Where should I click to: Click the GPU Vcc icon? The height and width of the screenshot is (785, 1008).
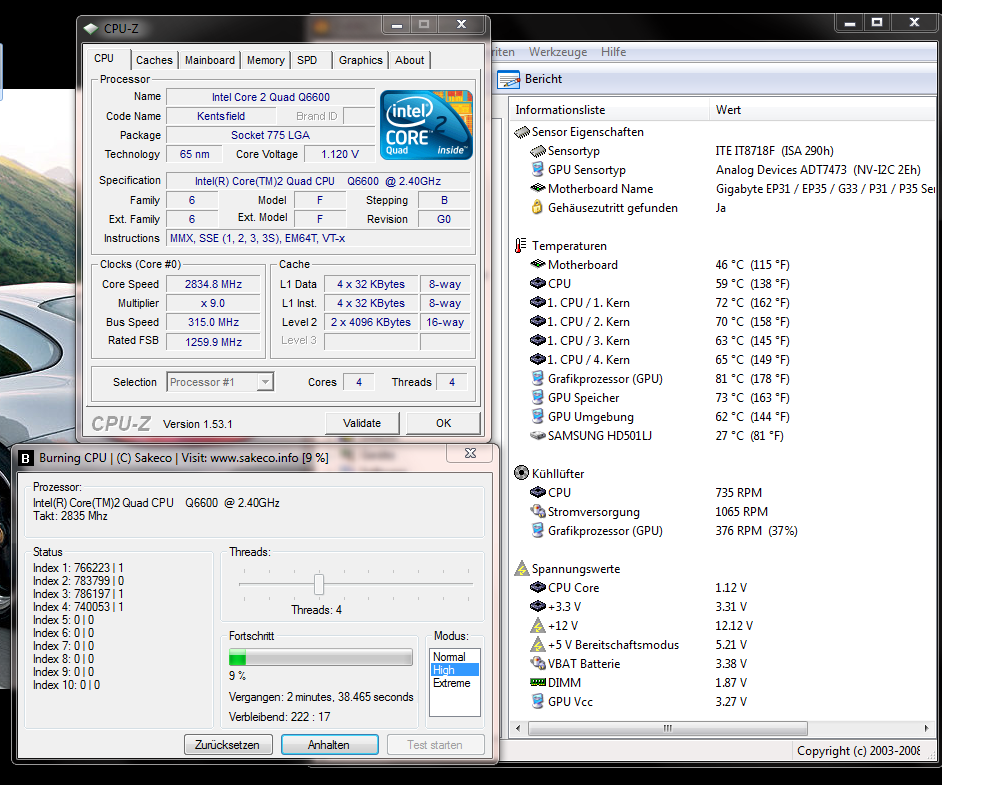coord(537,701)
